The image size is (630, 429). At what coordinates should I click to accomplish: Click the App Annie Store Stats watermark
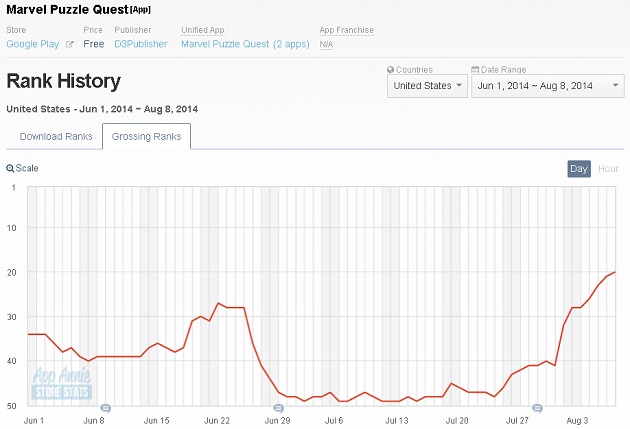click(62, 384)
